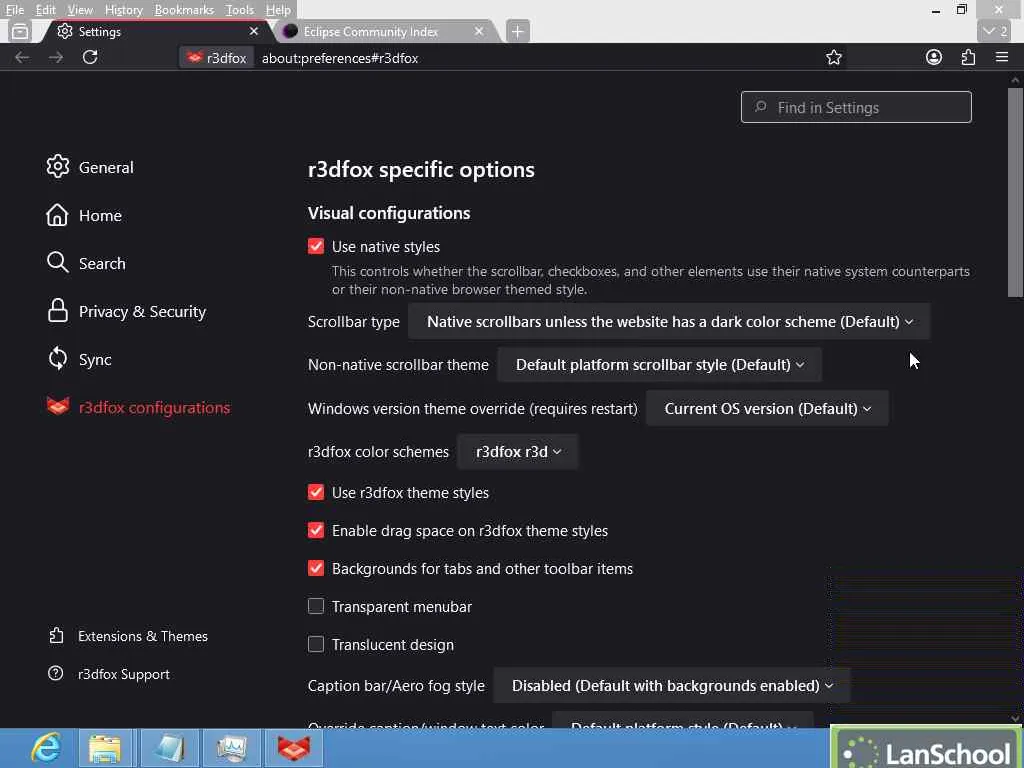The width and height of the screenshot is (1024, 768).
Task: Open the Edit menu
Action: [x=45, y=10]
